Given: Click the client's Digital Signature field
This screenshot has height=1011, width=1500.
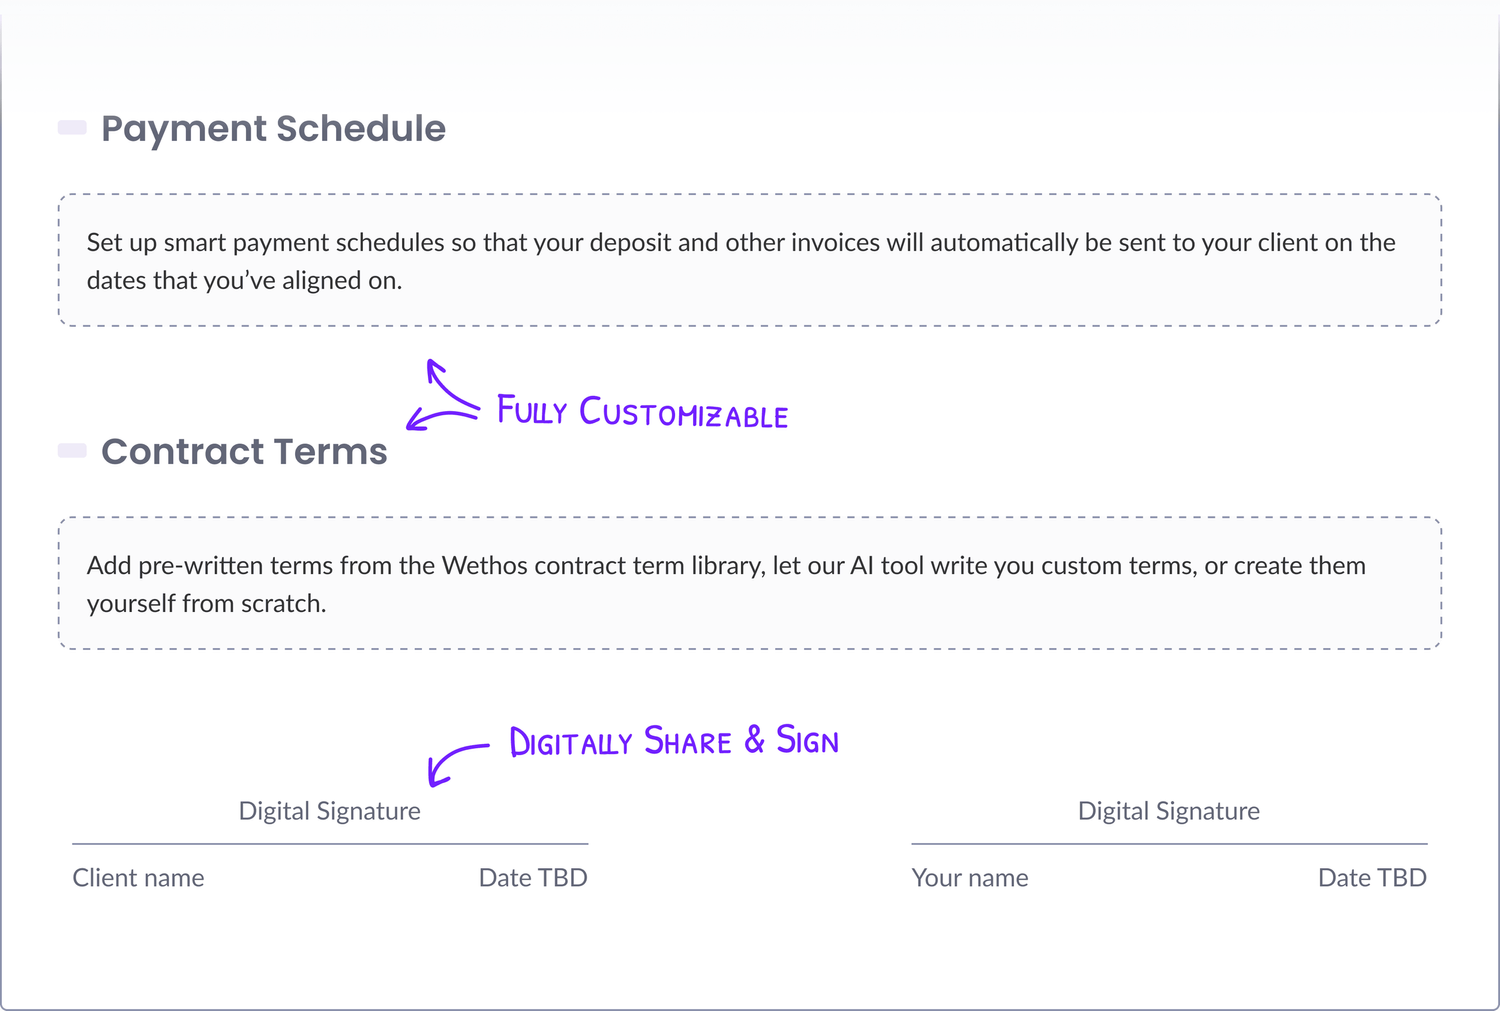Looking at the screenshot, I should coord(330,811).
